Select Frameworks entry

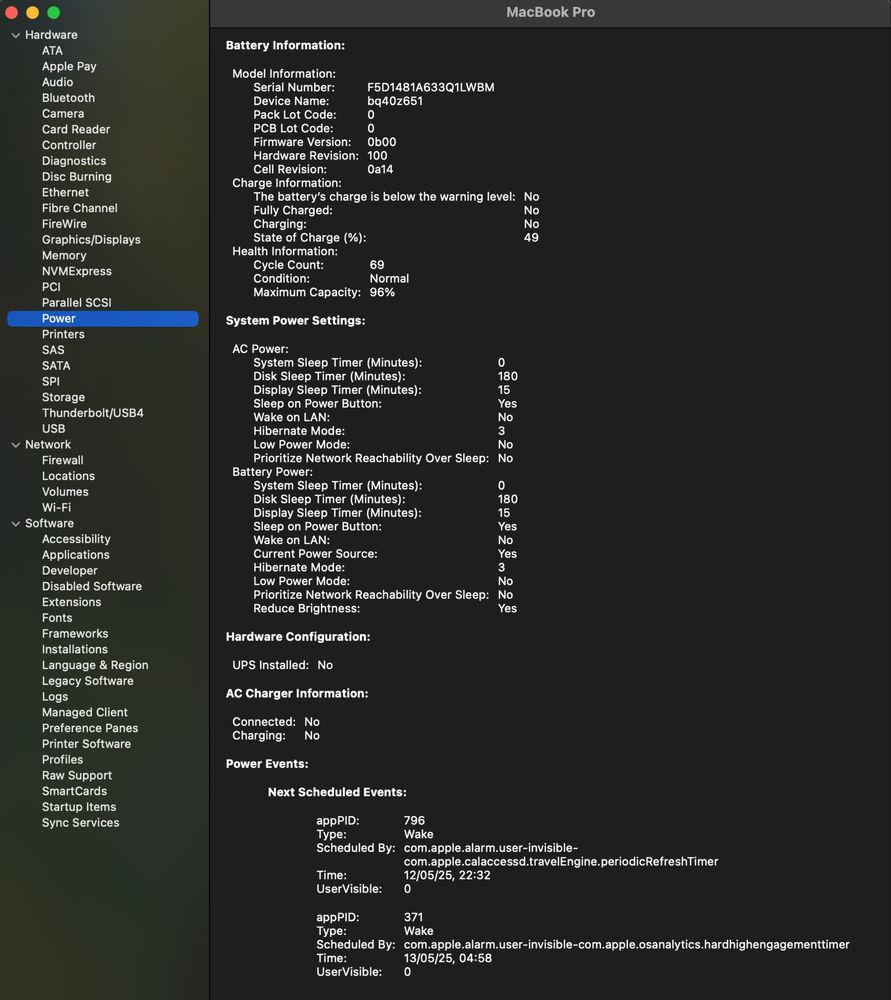tap(75, 633)
